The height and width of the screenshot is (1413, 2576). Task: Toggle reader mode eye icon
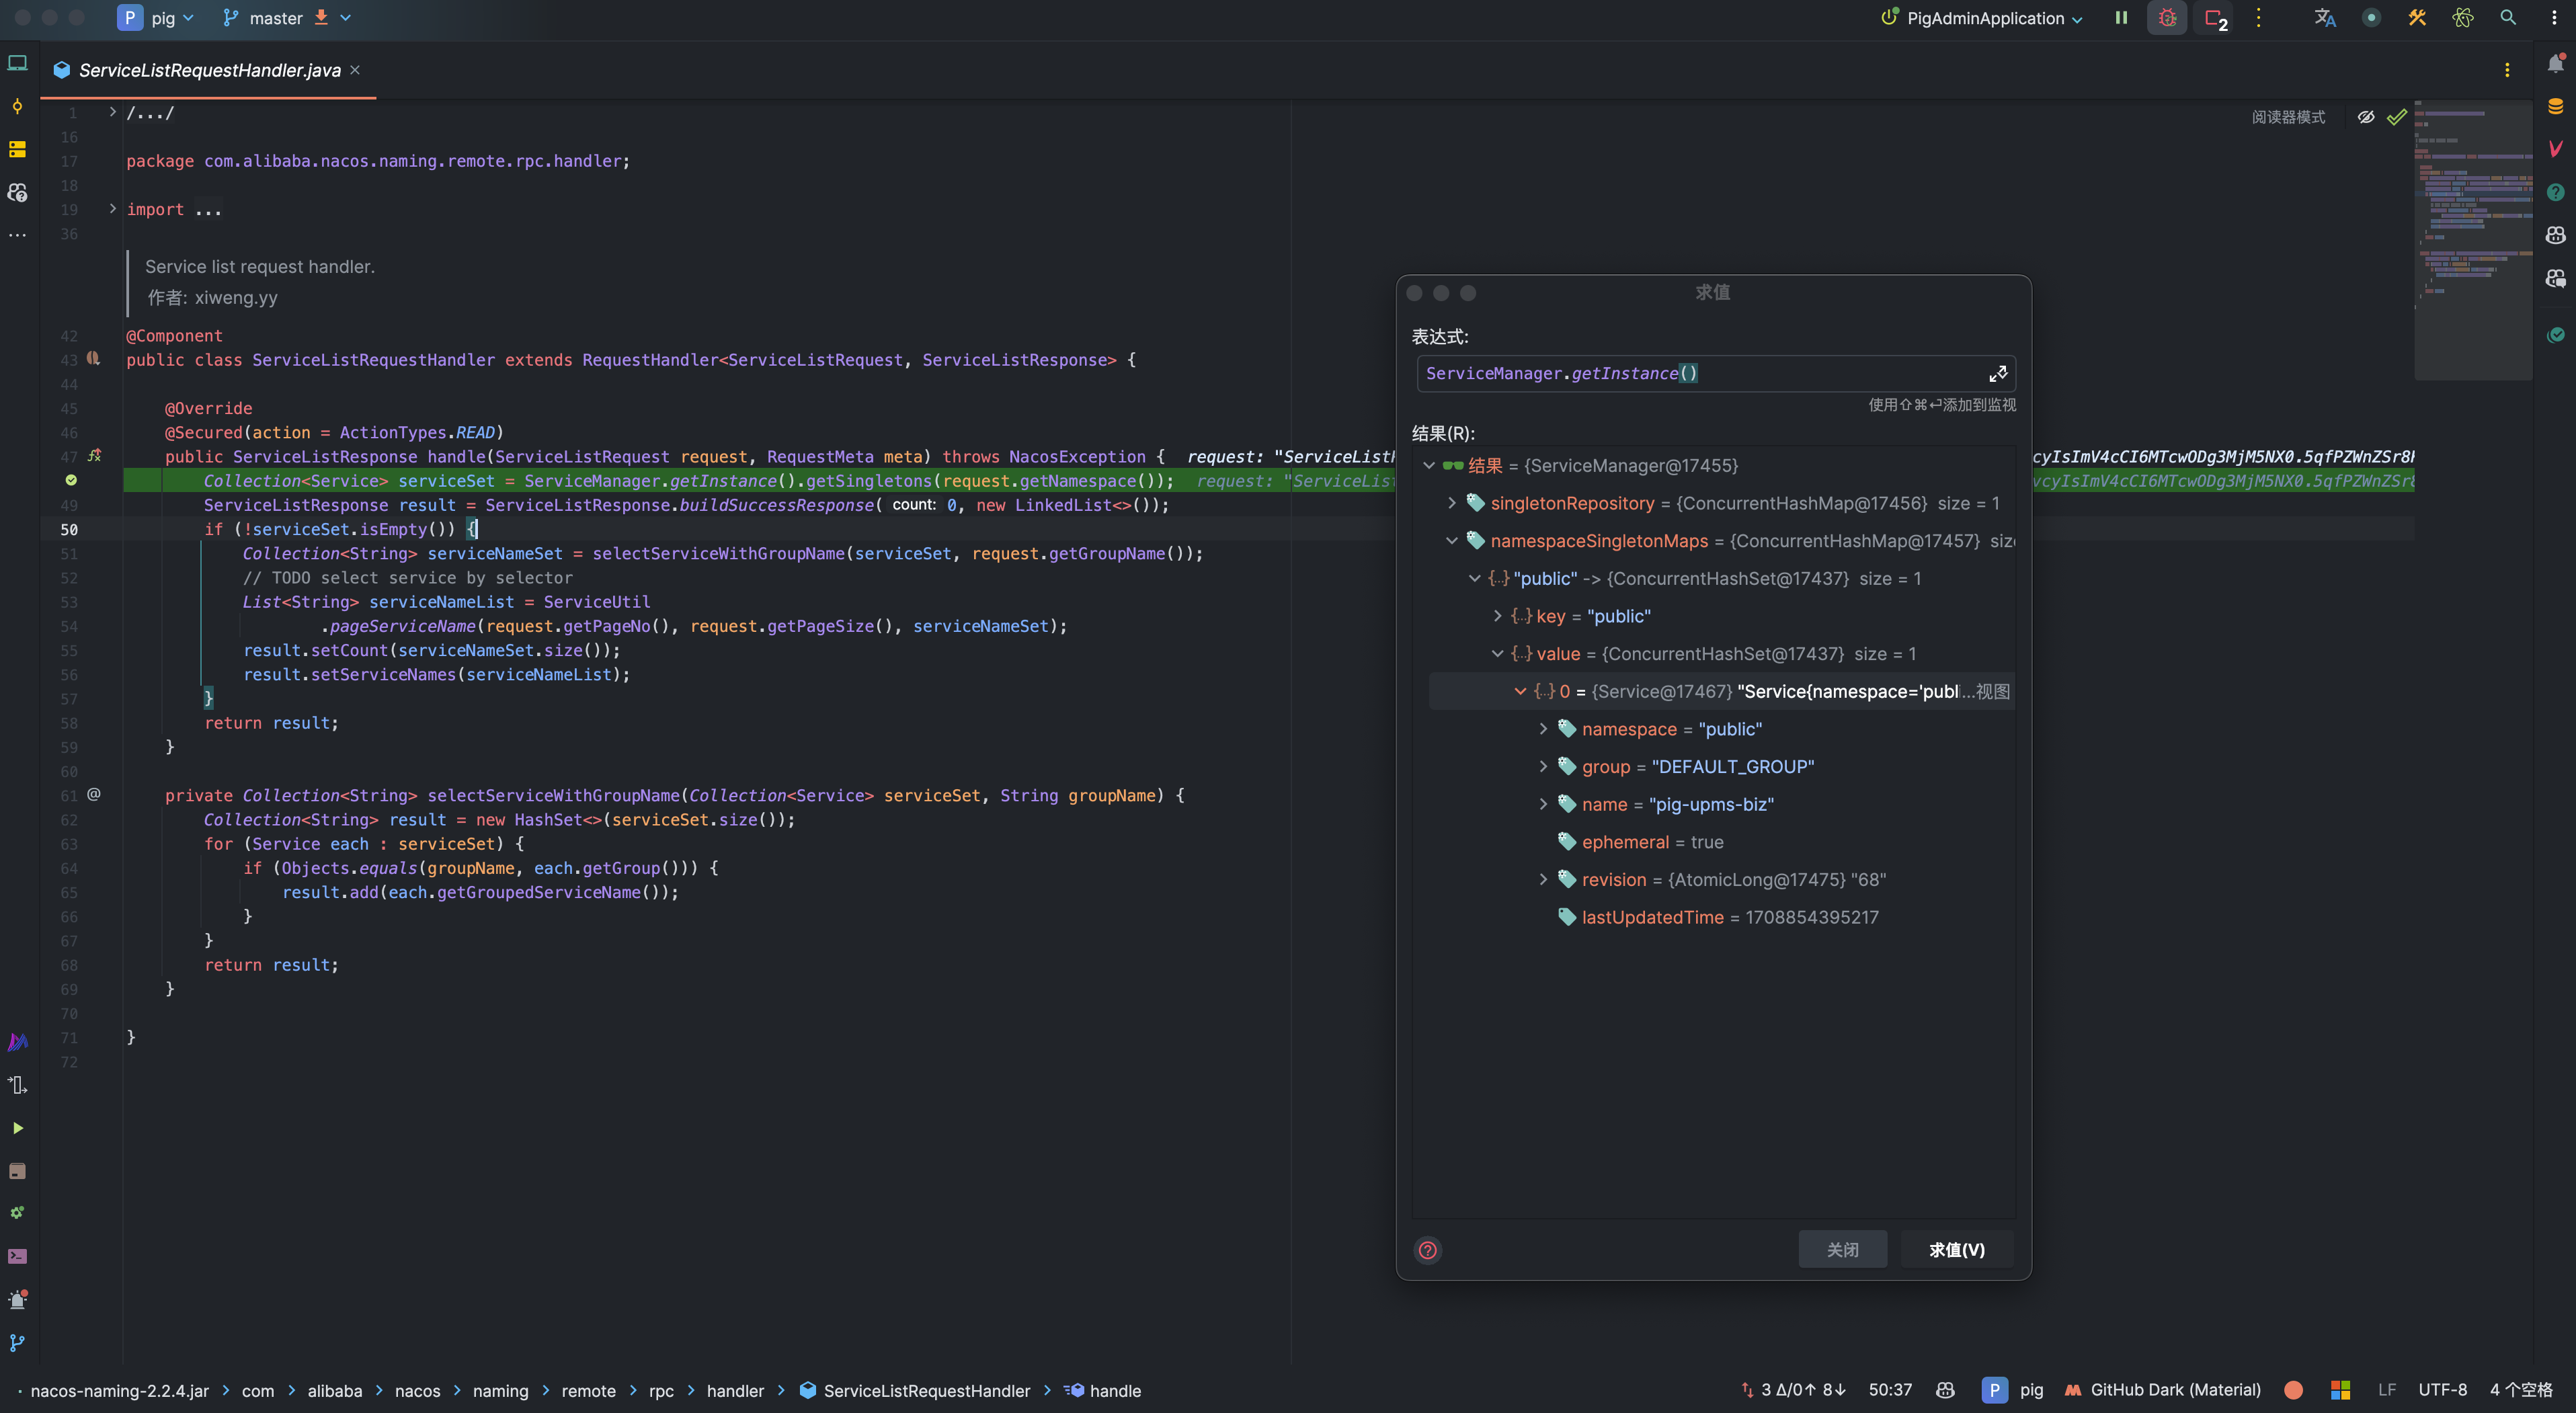coord(2365,117)
